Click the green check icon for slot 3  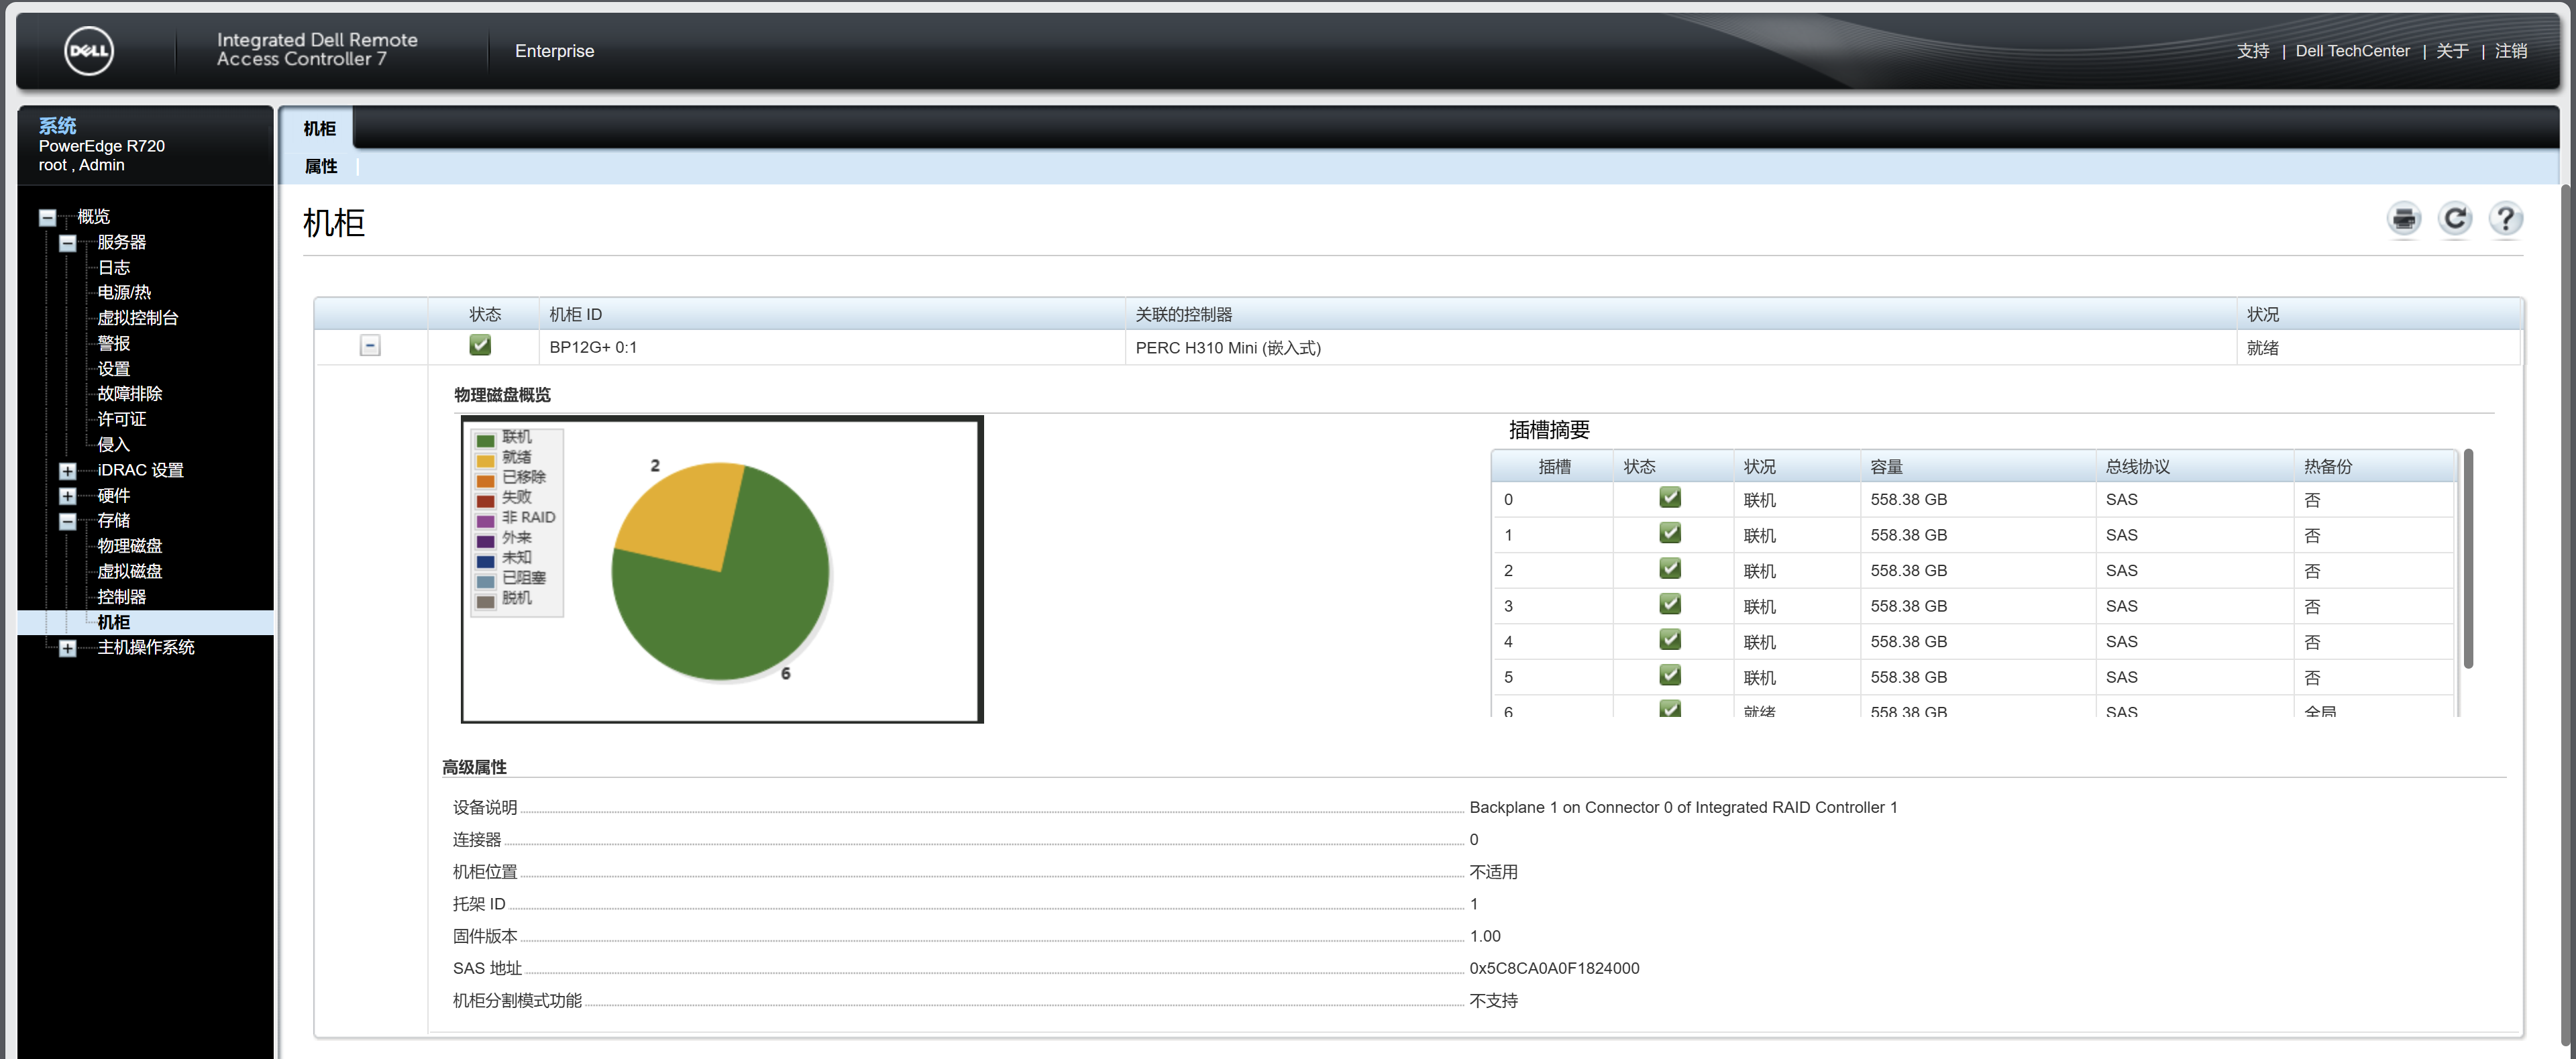(x=1669, y=605)
